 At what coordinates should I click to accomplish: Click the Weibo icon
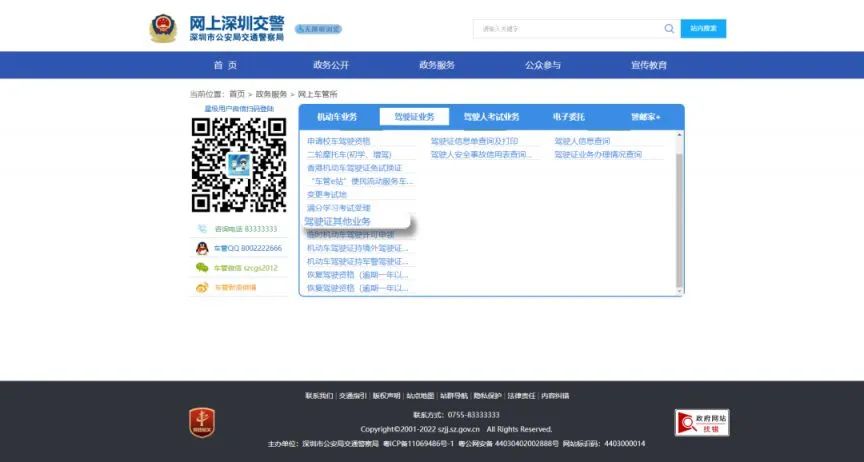pos(202,287)
